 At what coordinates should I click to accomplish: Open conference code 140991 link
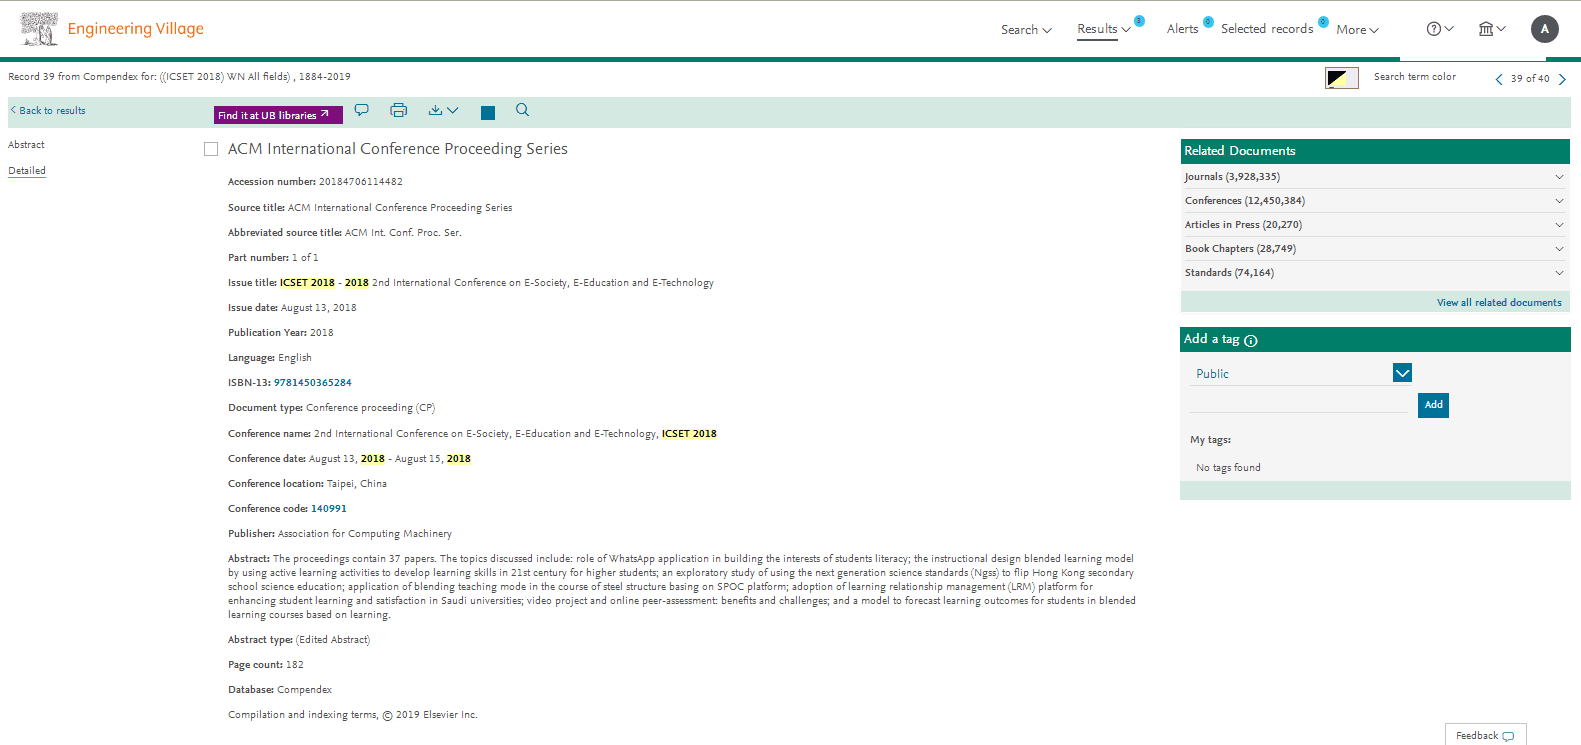[x=329, y=509]
